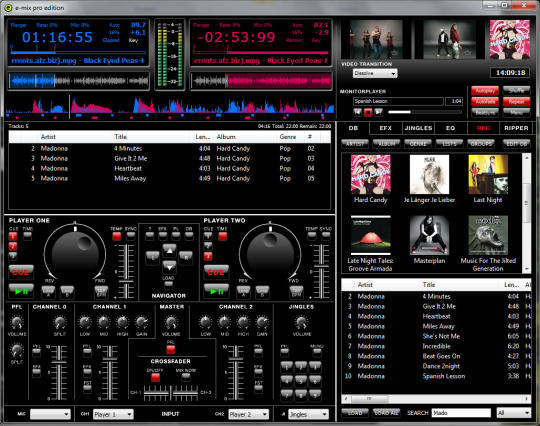Click Player One Loop B button

[x=67, y=292]
